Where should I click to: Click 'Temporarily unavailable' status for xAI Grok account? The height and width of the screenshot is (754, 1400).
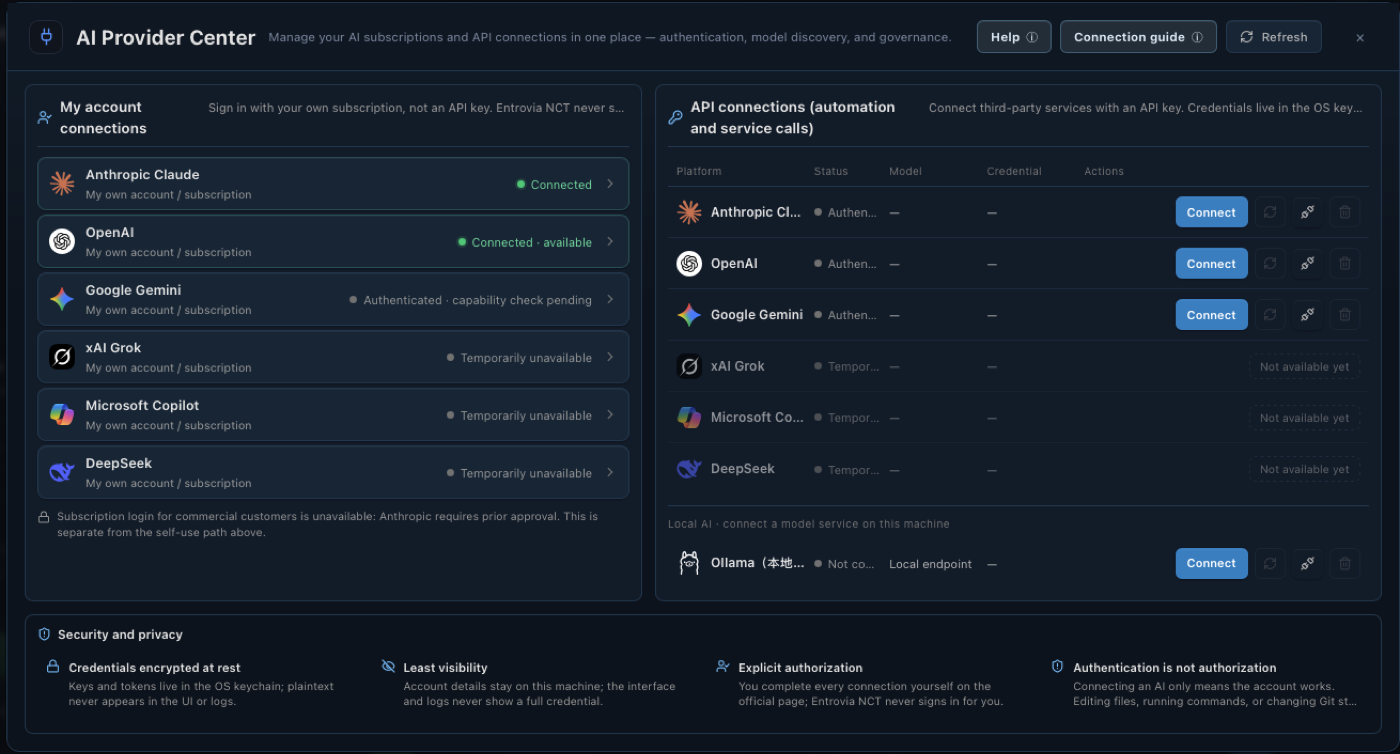coord(519,358)
